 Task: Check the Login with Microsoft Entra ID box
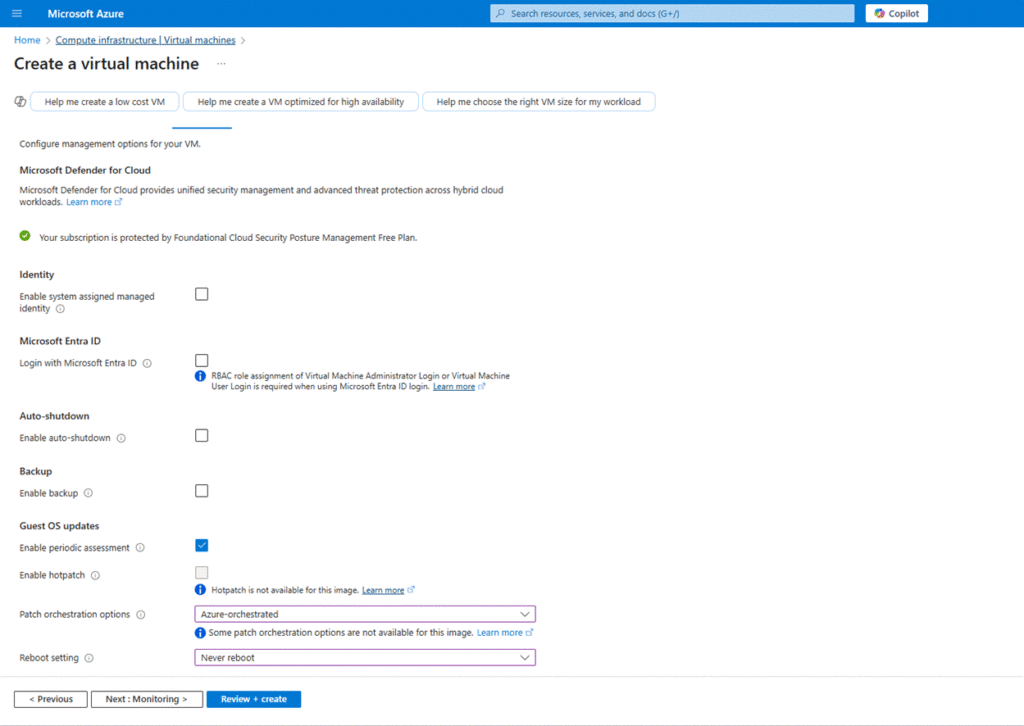tap(202, 360)
